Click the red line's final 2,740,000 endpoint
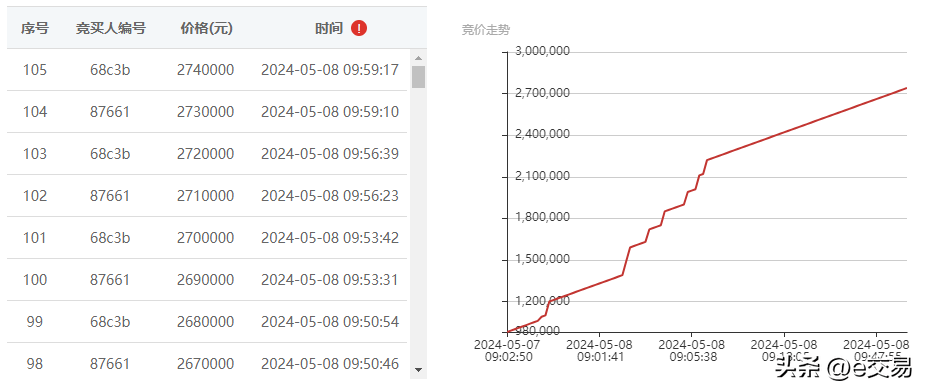Image resolution: width=925 pixels, height=391 pixels. click(x=906, y=88)
